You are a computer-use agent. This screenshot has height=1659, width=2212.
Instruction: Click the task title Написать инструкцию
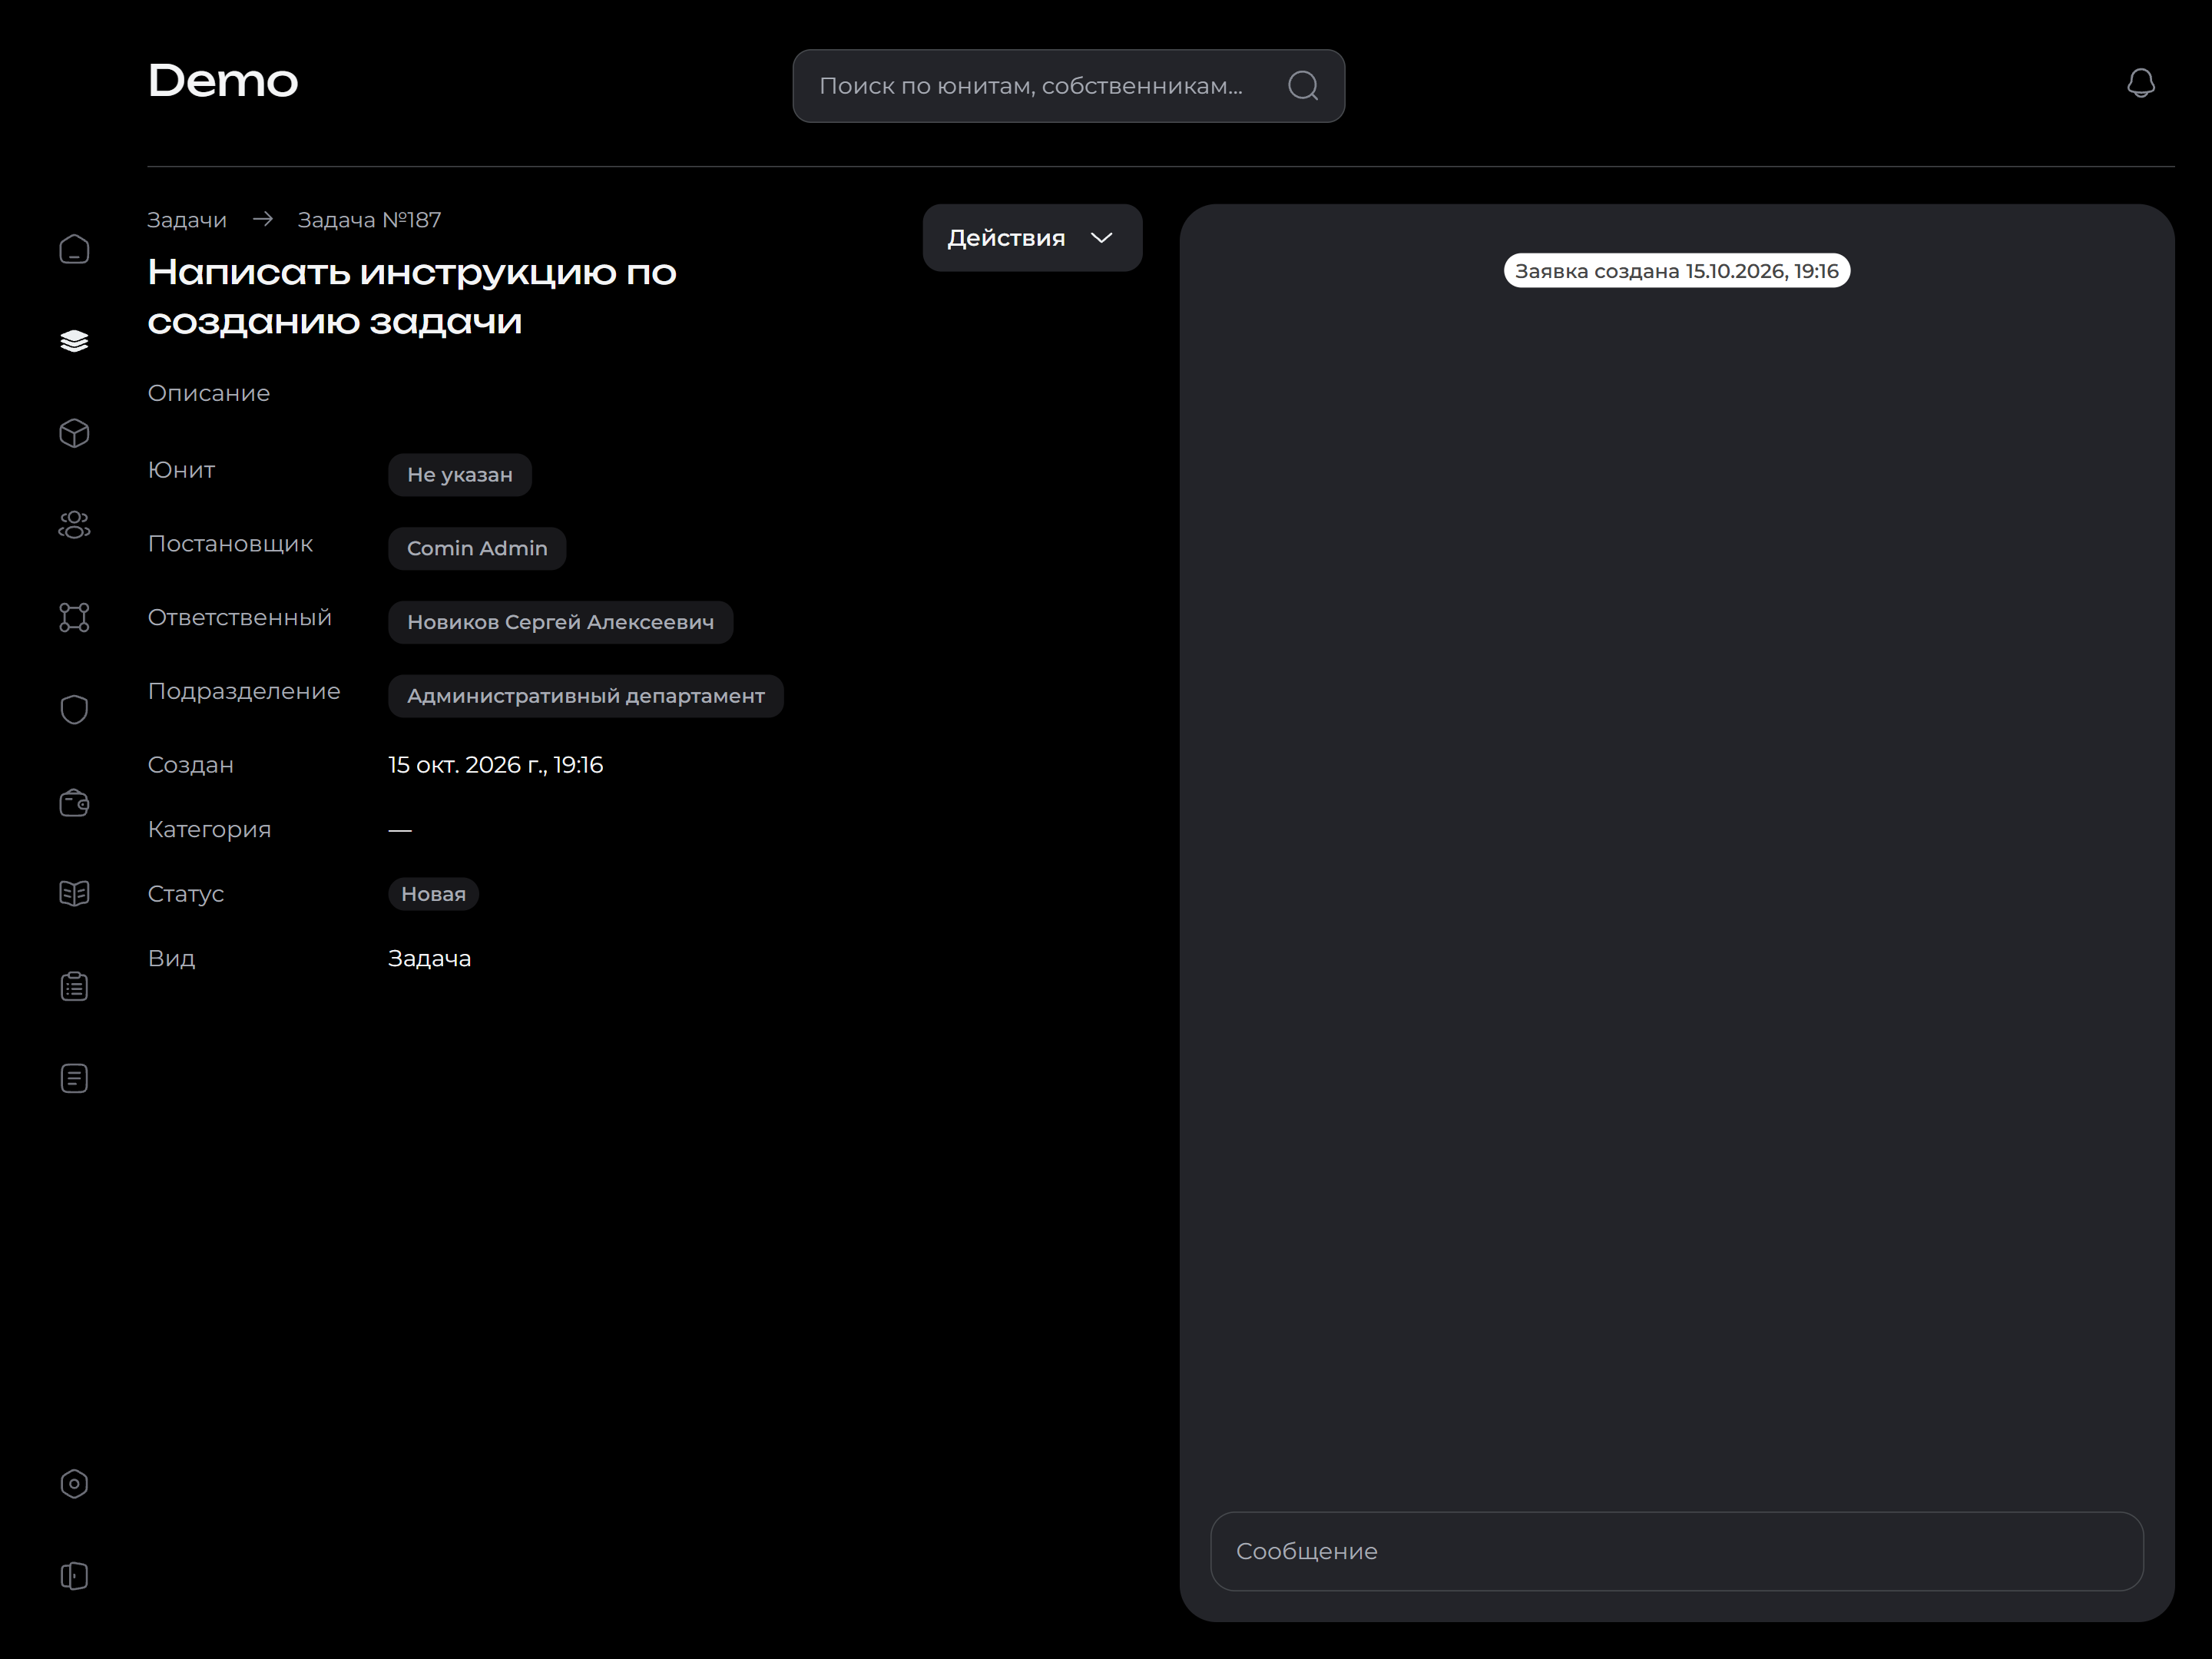click(412, 296)
